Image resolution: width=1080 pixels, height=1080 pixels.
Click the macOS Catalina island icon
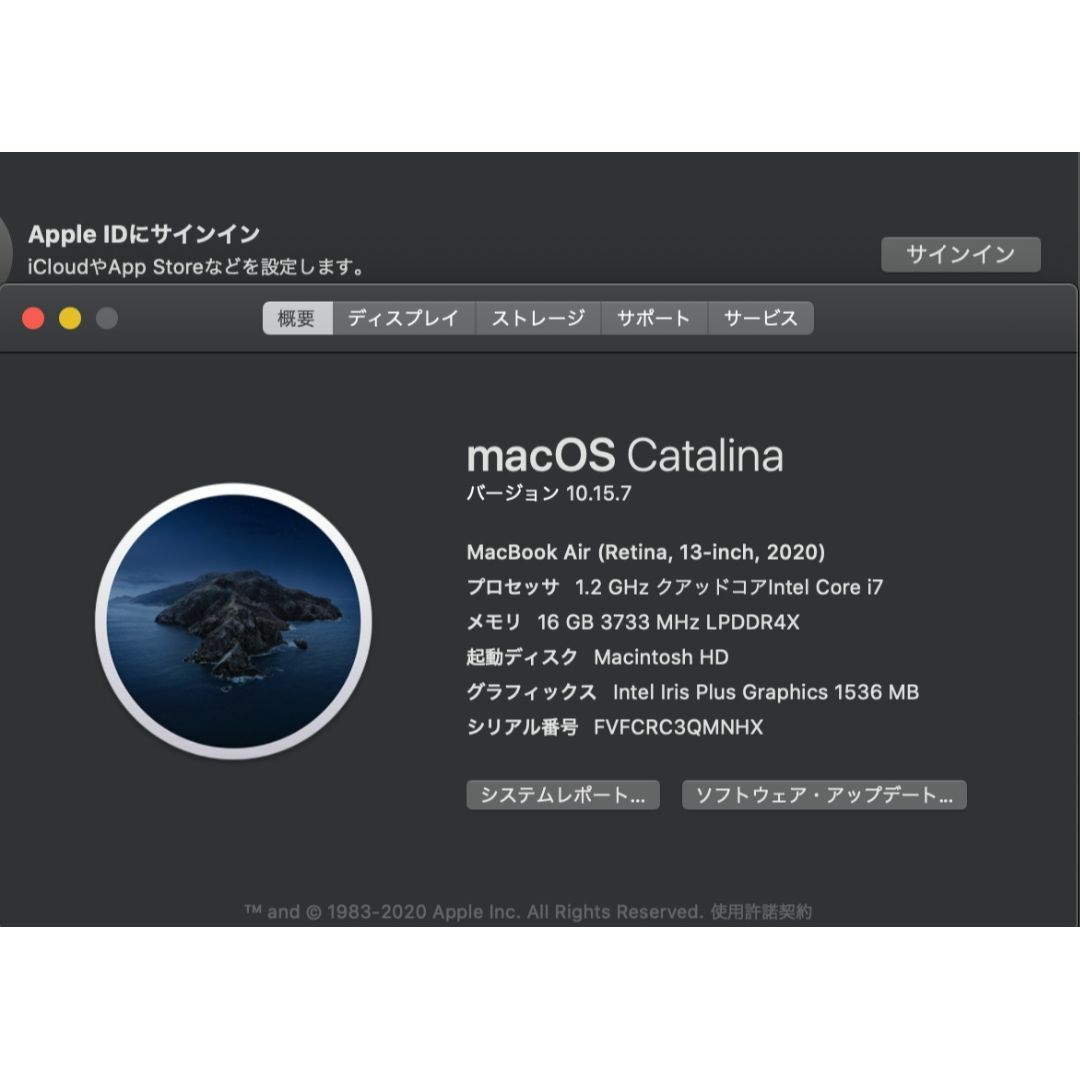click(x=233, y=621)
